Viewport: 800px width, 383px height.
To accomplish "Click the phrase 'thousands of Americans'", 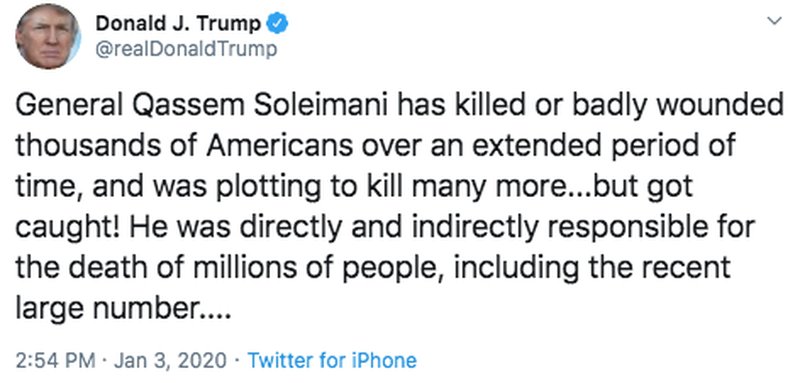I will pos(184,146).
